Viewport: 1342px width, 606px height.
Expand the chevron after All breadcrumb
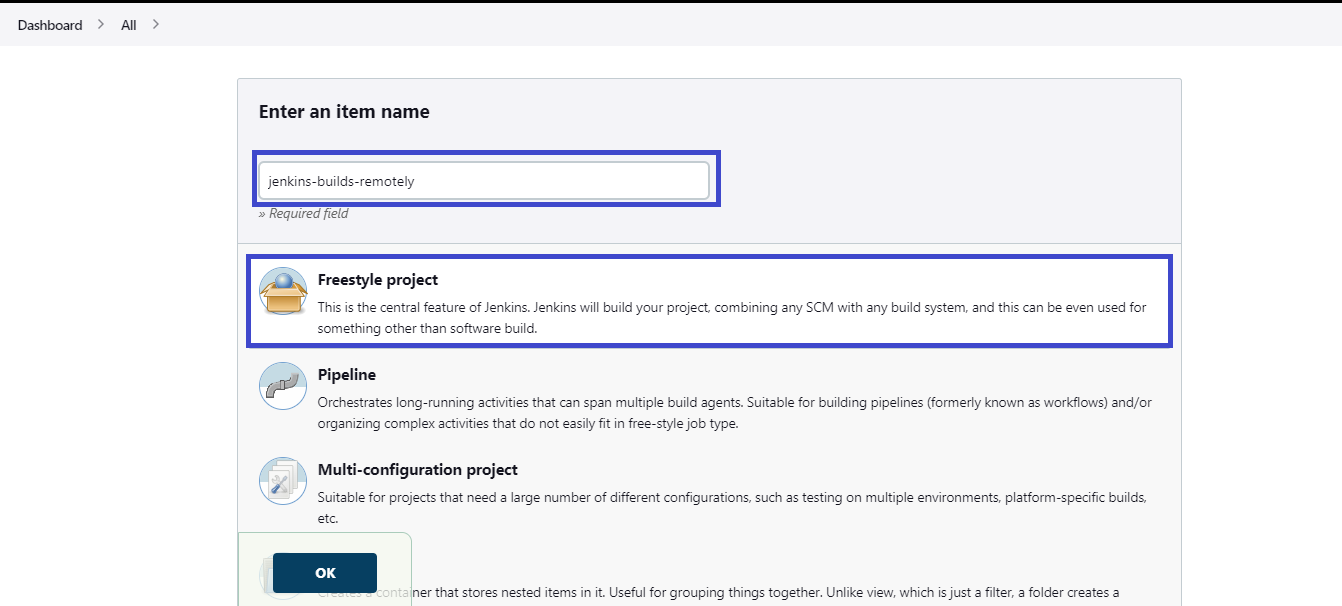(153, 24)
